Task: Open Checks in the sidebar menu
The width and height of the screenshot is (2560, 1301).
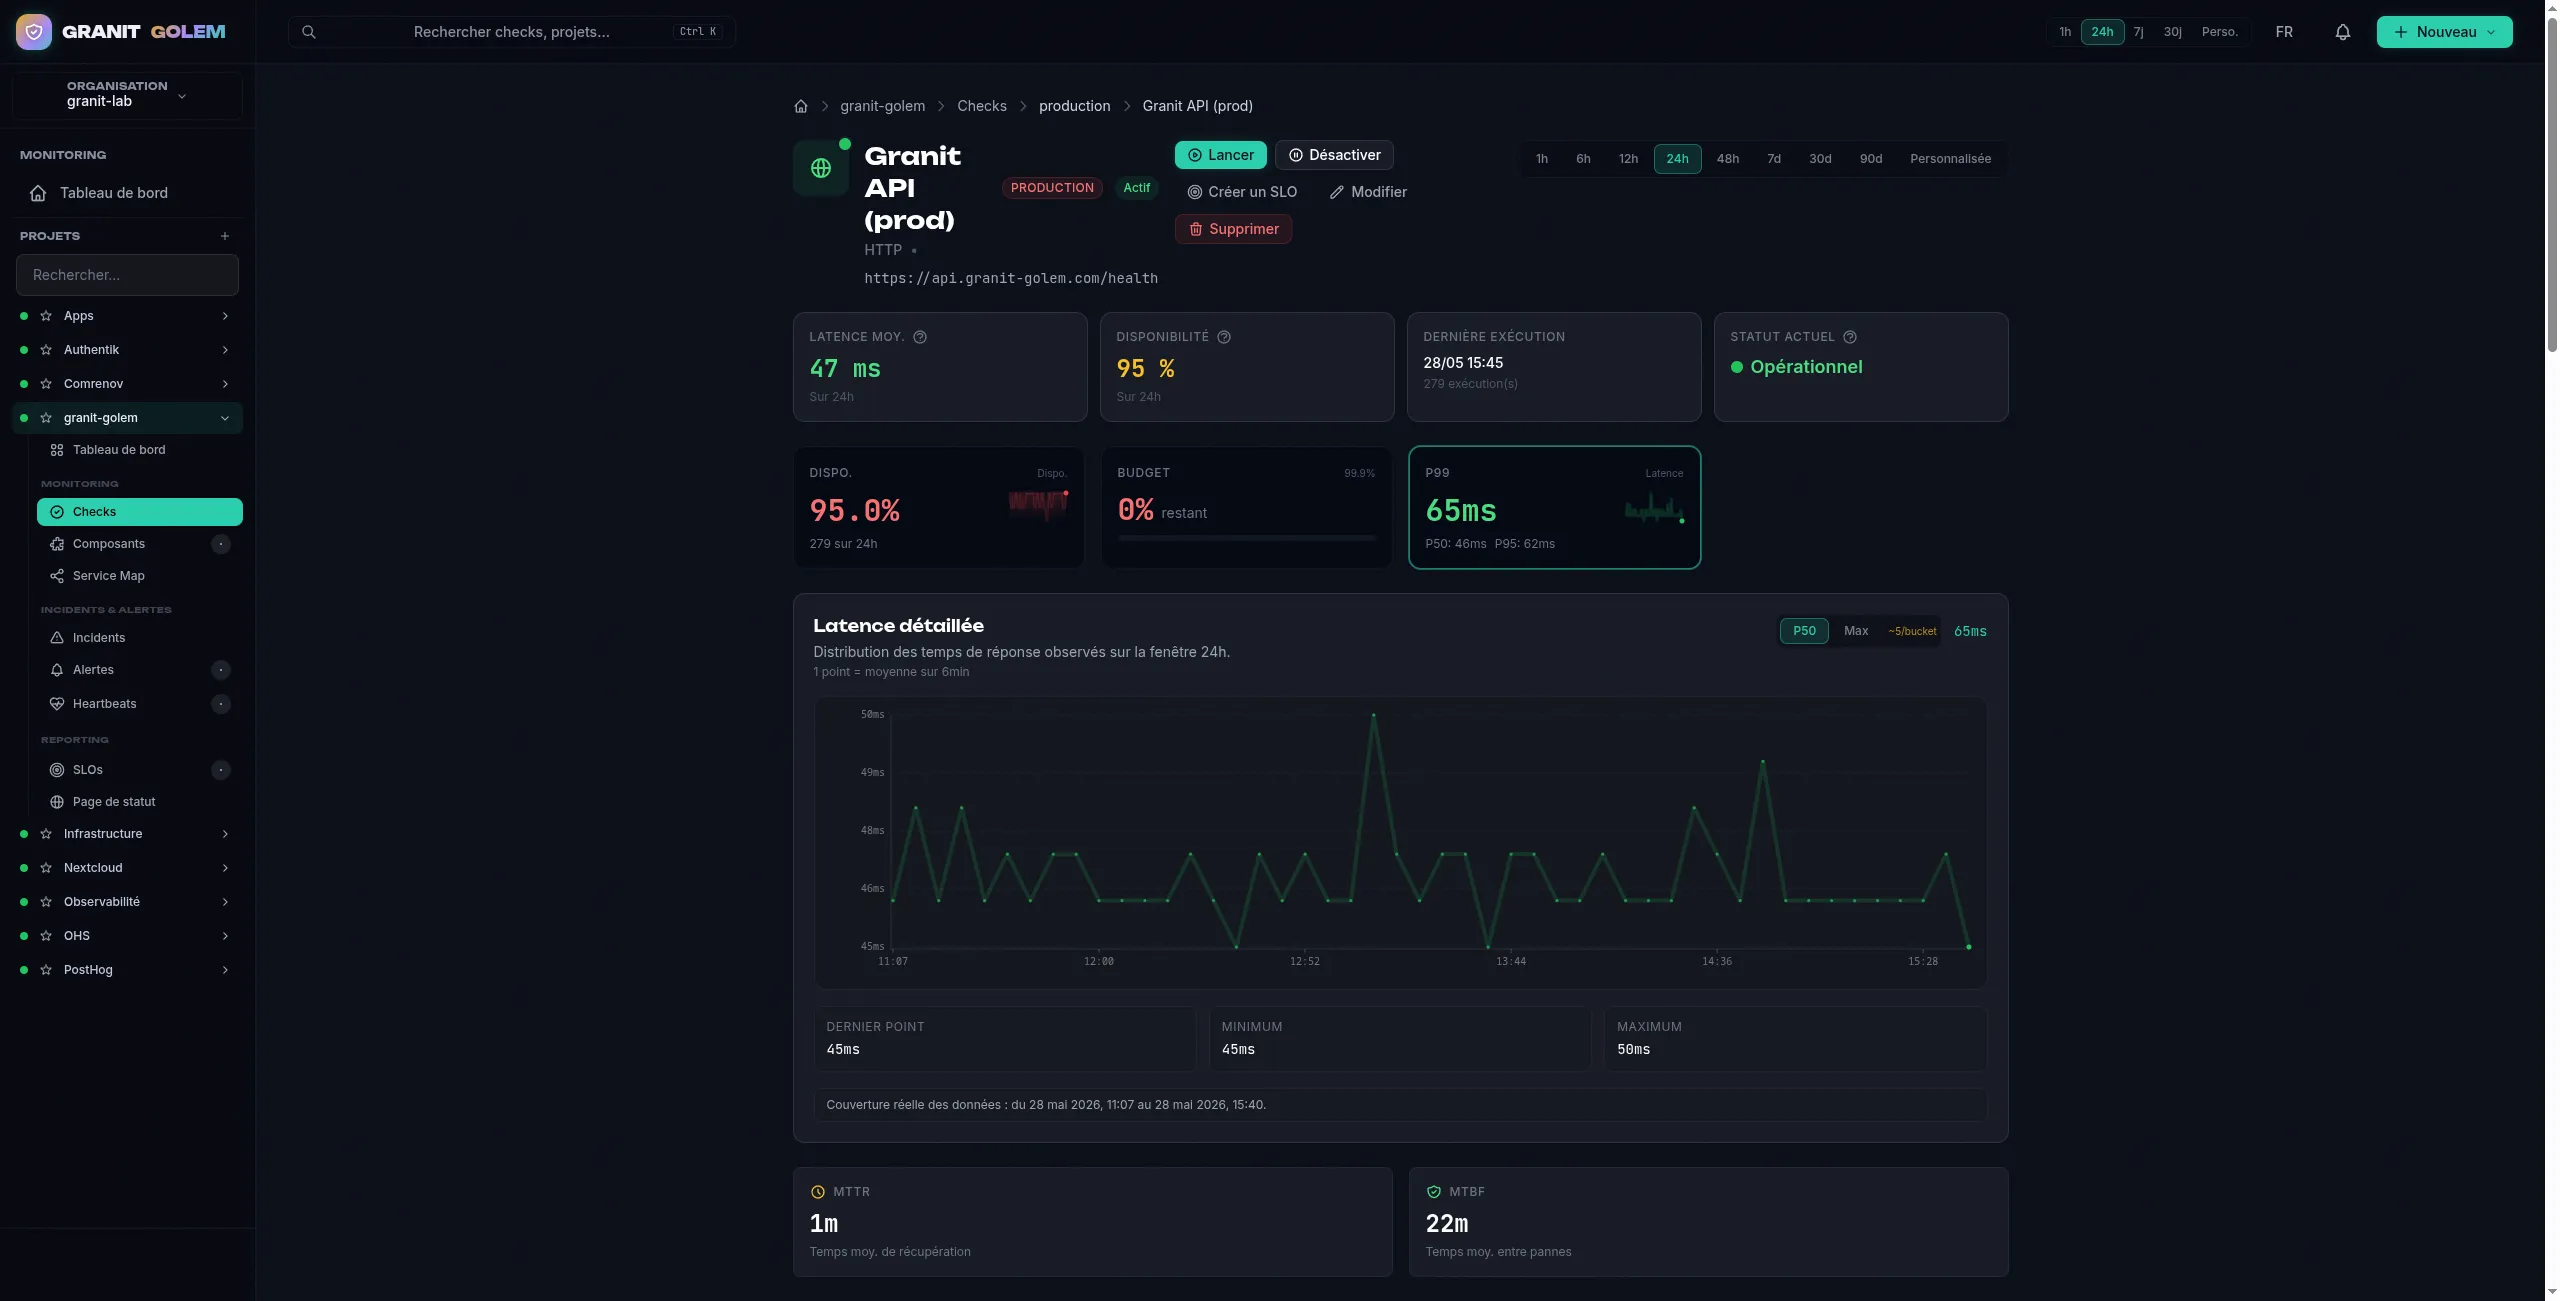Action: click(139, 512)
